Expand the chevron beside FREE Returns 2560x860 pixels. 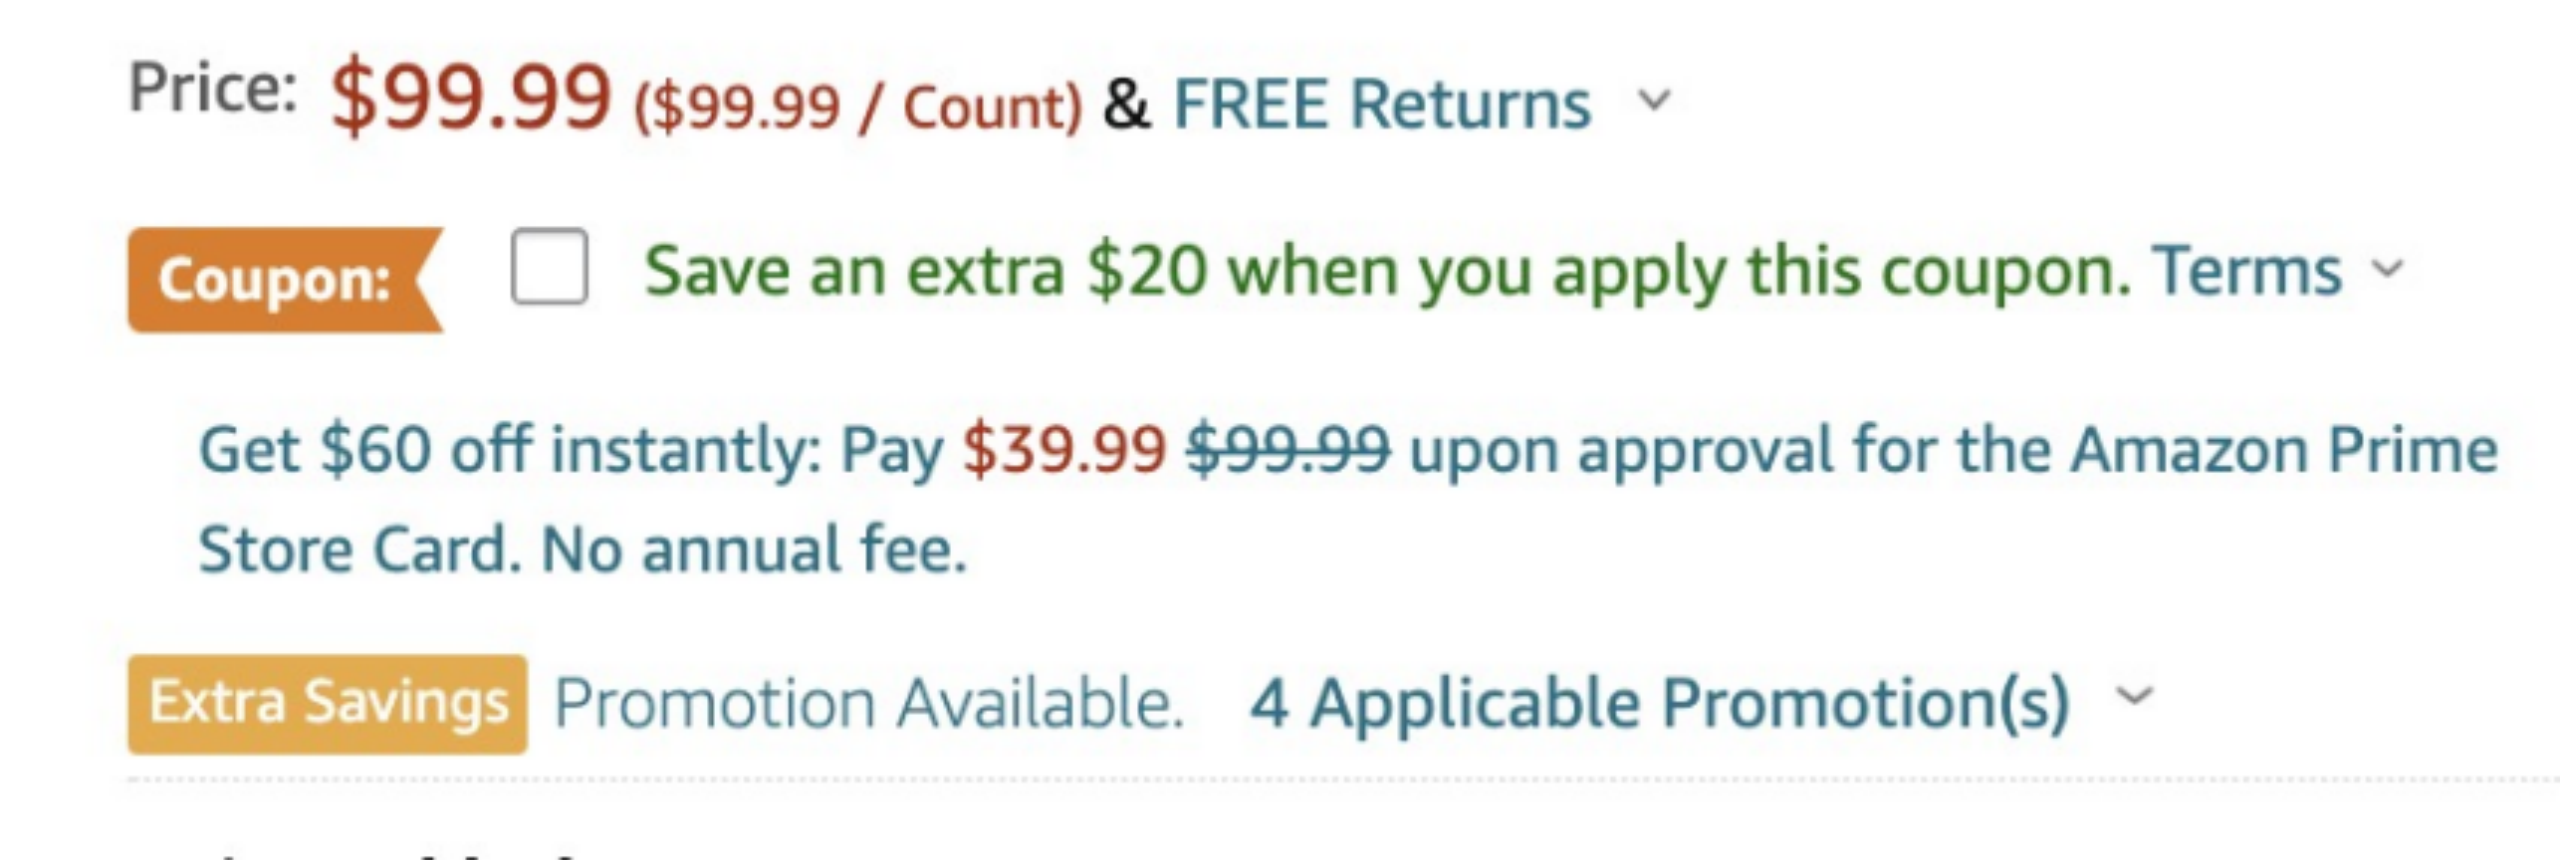coord(1654,100)
